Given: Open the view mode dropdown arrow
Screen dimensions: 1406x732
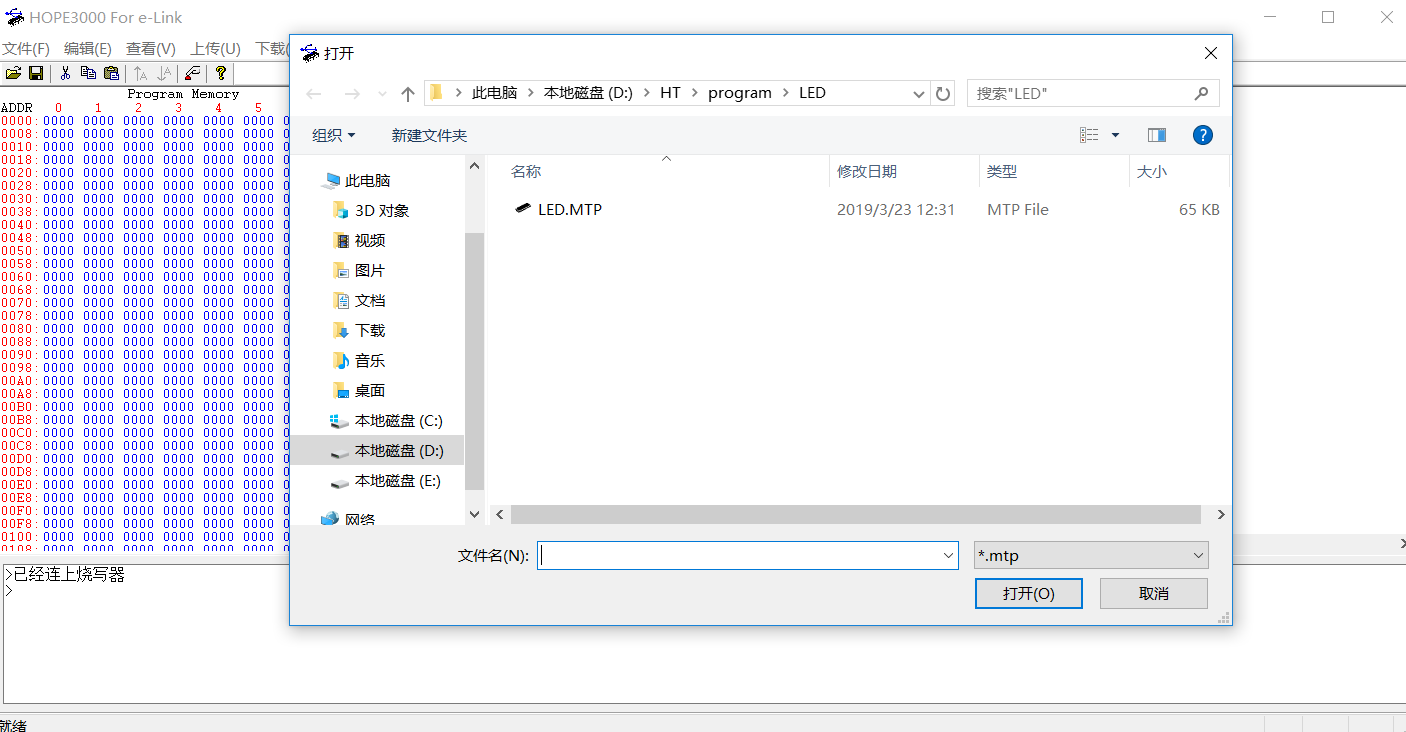Looking at the screenshot, I should pos(1114,134).
